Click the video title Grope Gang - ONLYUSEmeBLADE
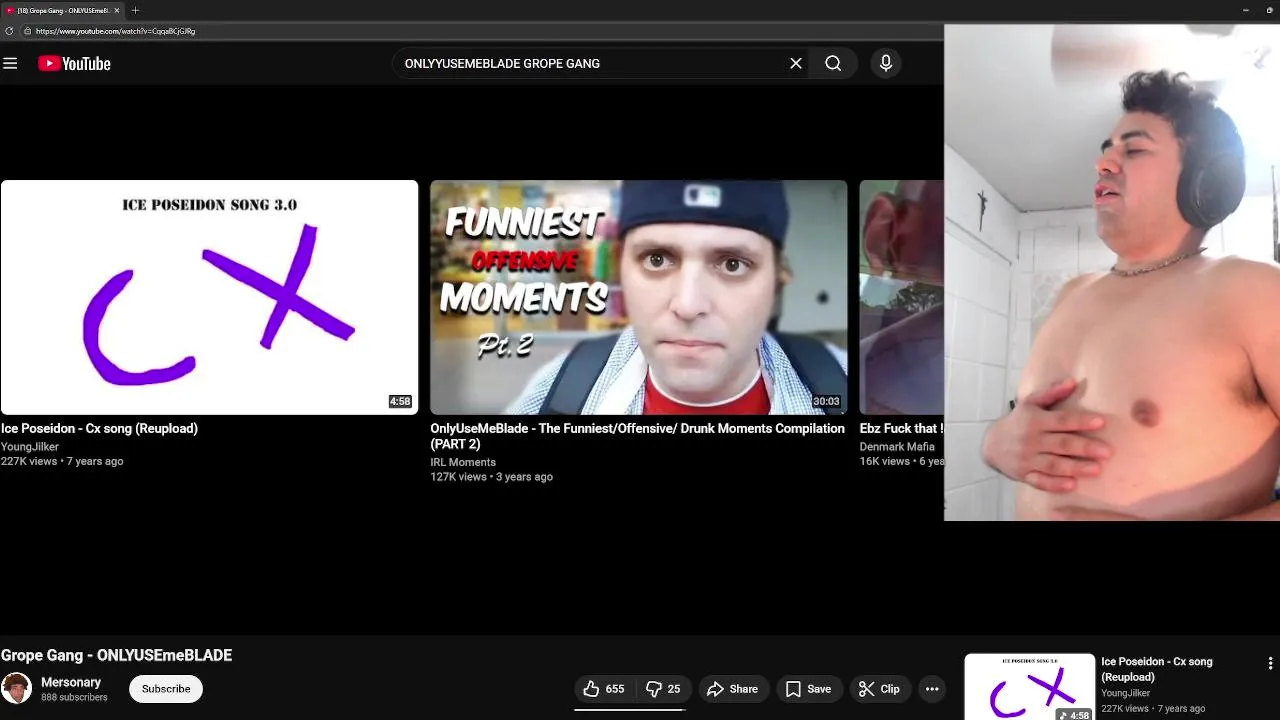Screen dimensions: 1280x720 click(x=116, y=656)
